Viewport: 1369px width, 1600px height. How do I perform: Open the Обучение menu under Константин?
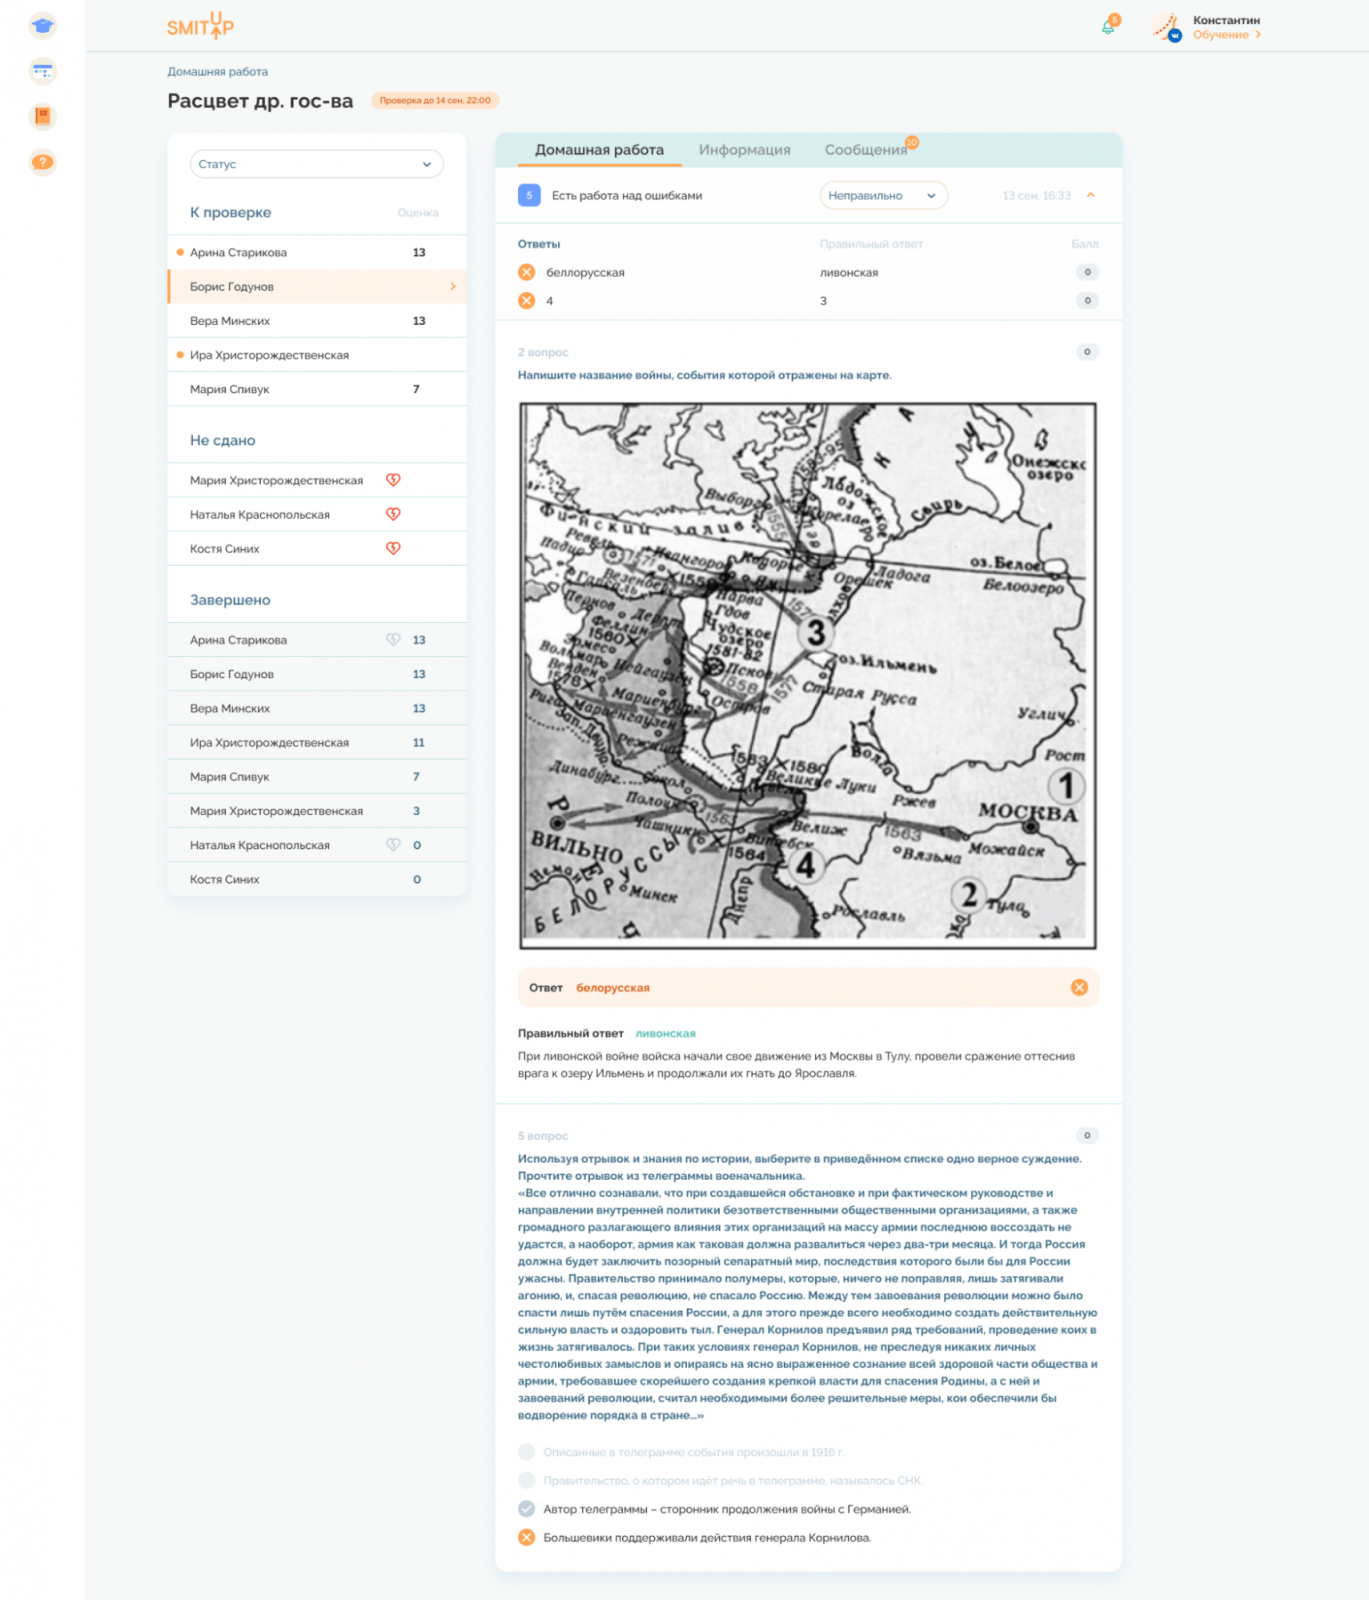tap(1226, 35)
